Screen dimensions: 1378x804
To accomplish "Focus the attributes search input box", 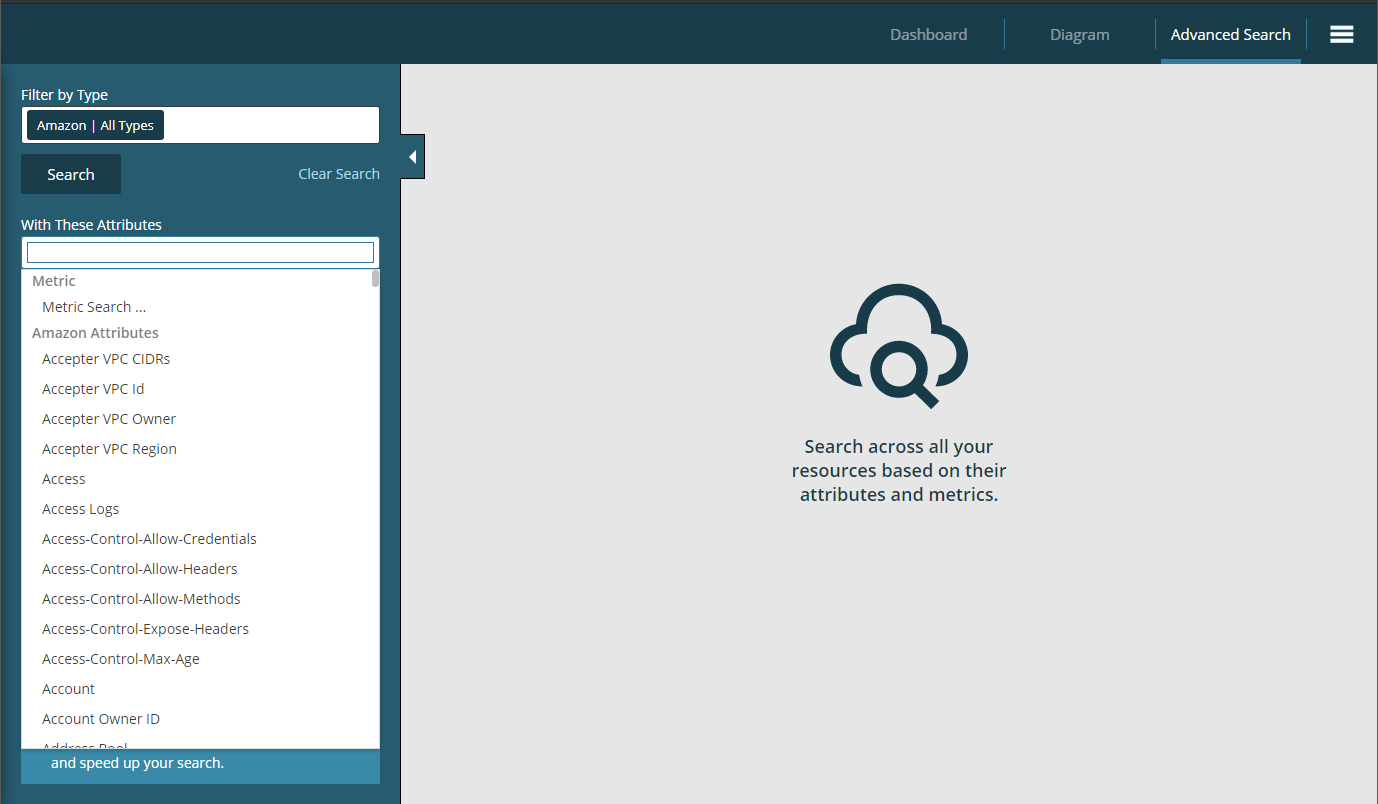I will pyautogui.click(x=200, y=252).
